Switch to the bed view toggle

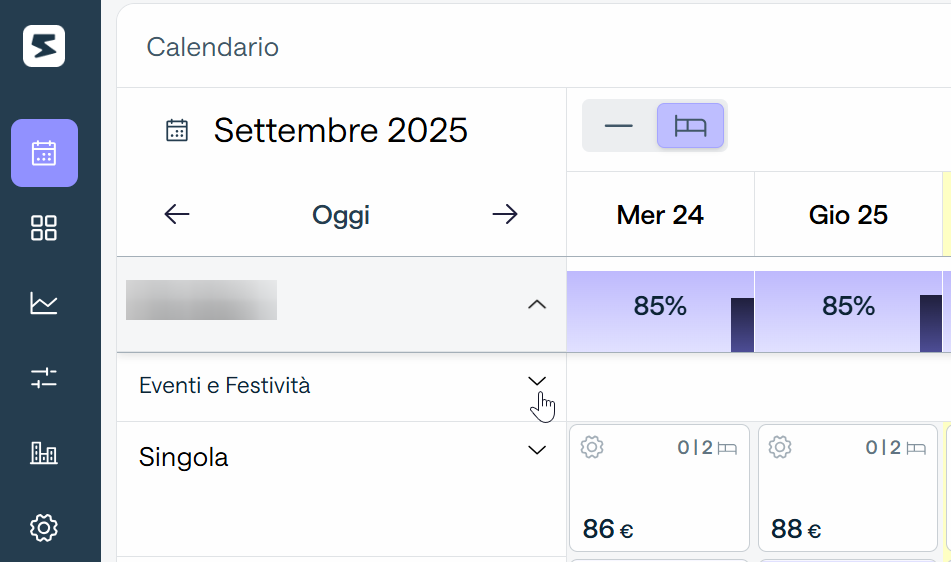pos(690,125)
